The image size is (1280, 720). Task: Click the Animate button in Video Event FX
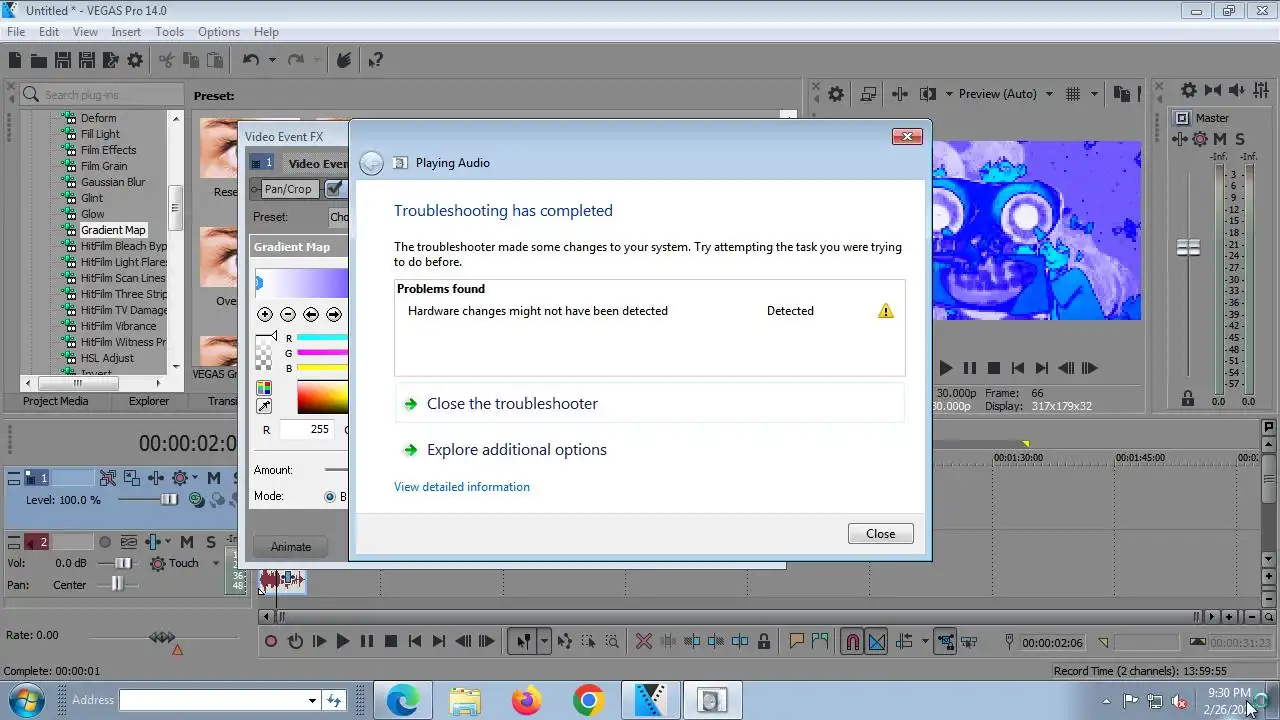[291, 547]
